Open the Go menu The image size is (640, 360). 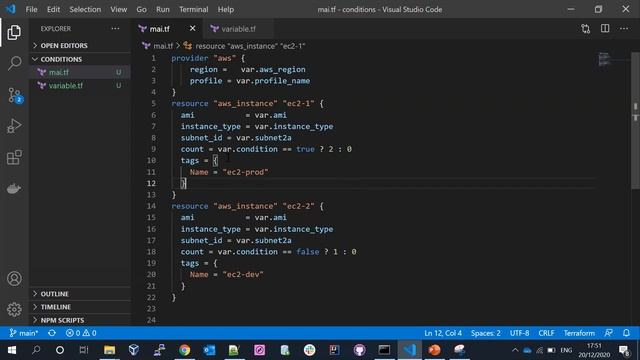(x=141, y=9)
